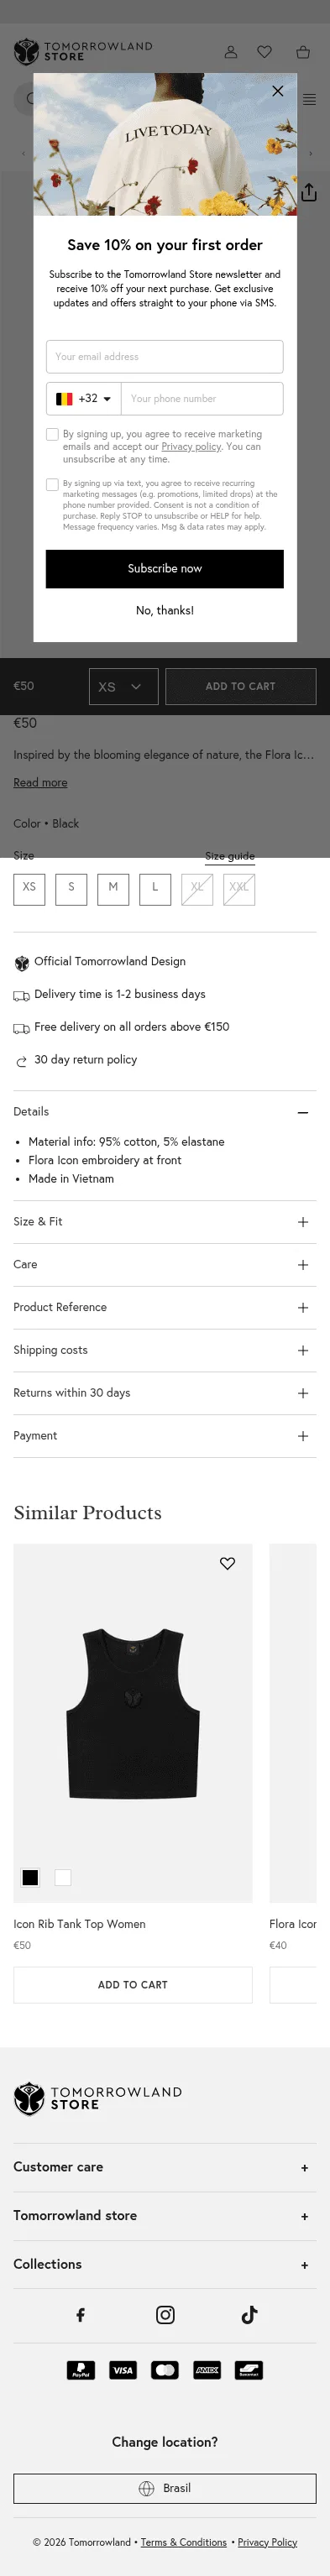Screen dimensions: 330x2576
Task: Select the black color swatch
Action: [x=30, y=1878]
